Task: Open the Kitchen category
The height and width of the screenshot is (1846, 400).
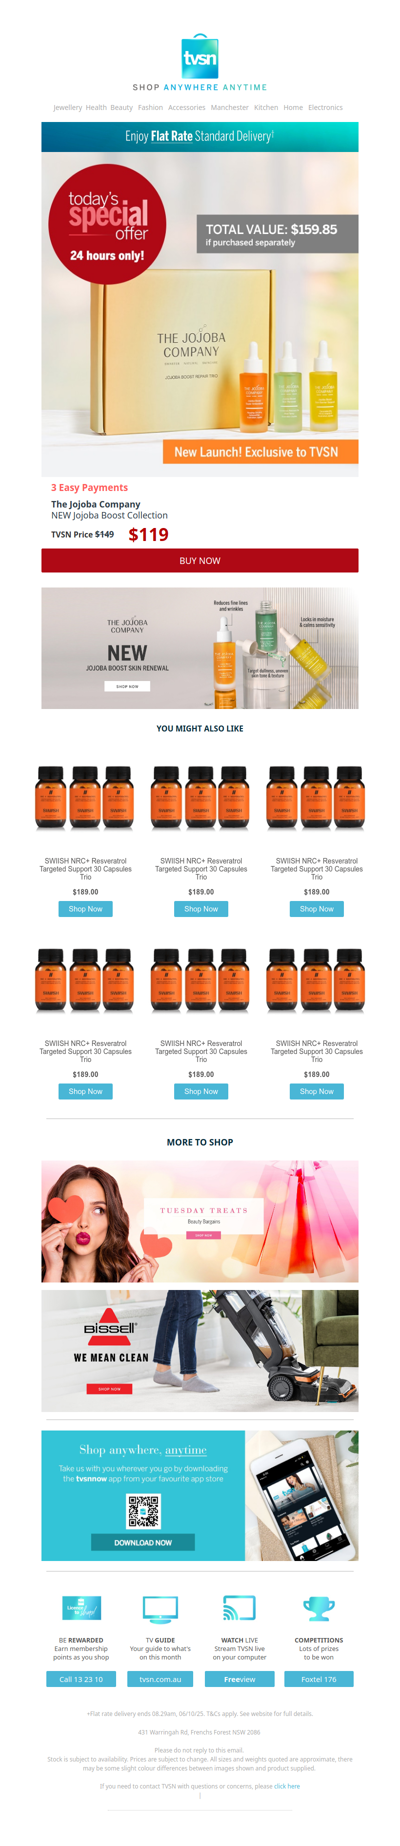Action: (x=266, y=107)
